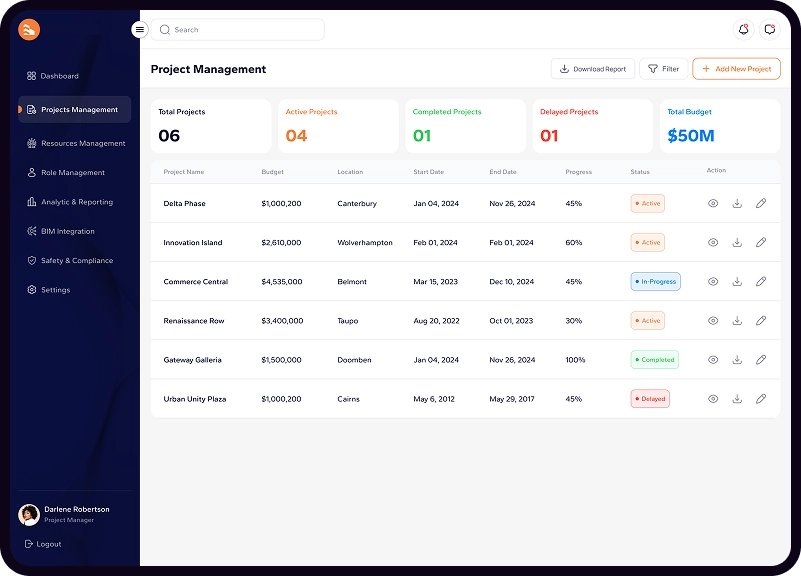Viewport: 801px width, 576px height.
Task: Toggle view for Renaissance Row project
Action: pos(712,320)
